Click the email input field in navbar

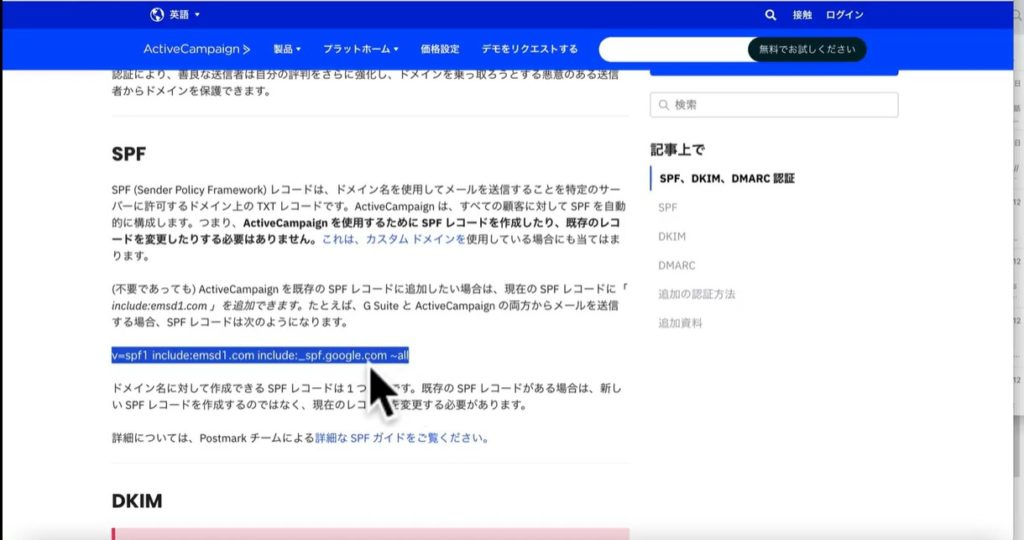(673, 50)
